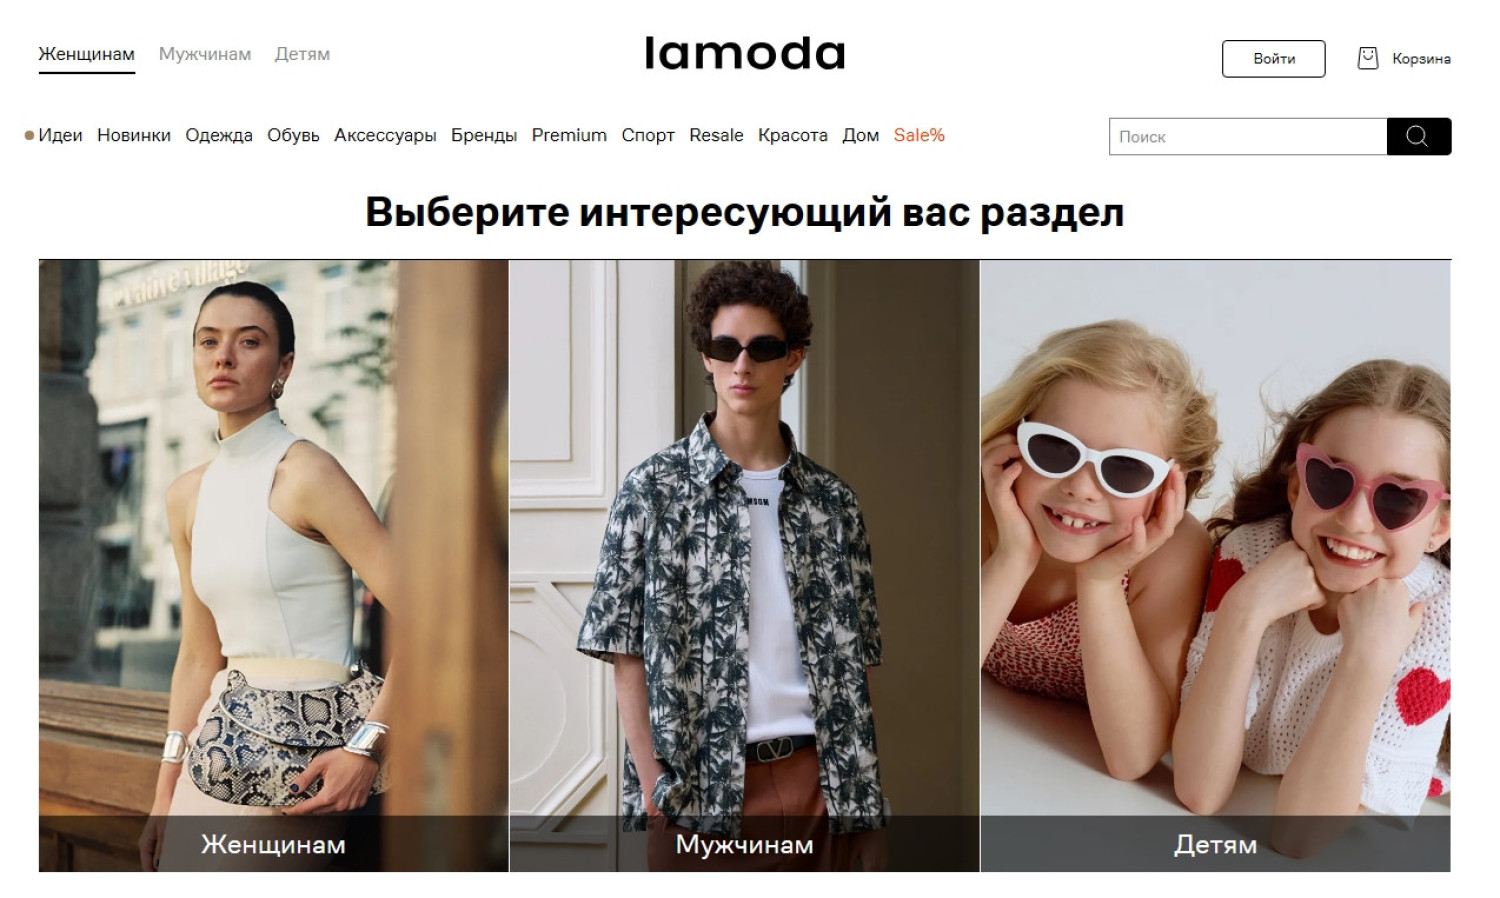Choose the Женщинам photo tile
Screen dimensions: 1500x898
274,566
